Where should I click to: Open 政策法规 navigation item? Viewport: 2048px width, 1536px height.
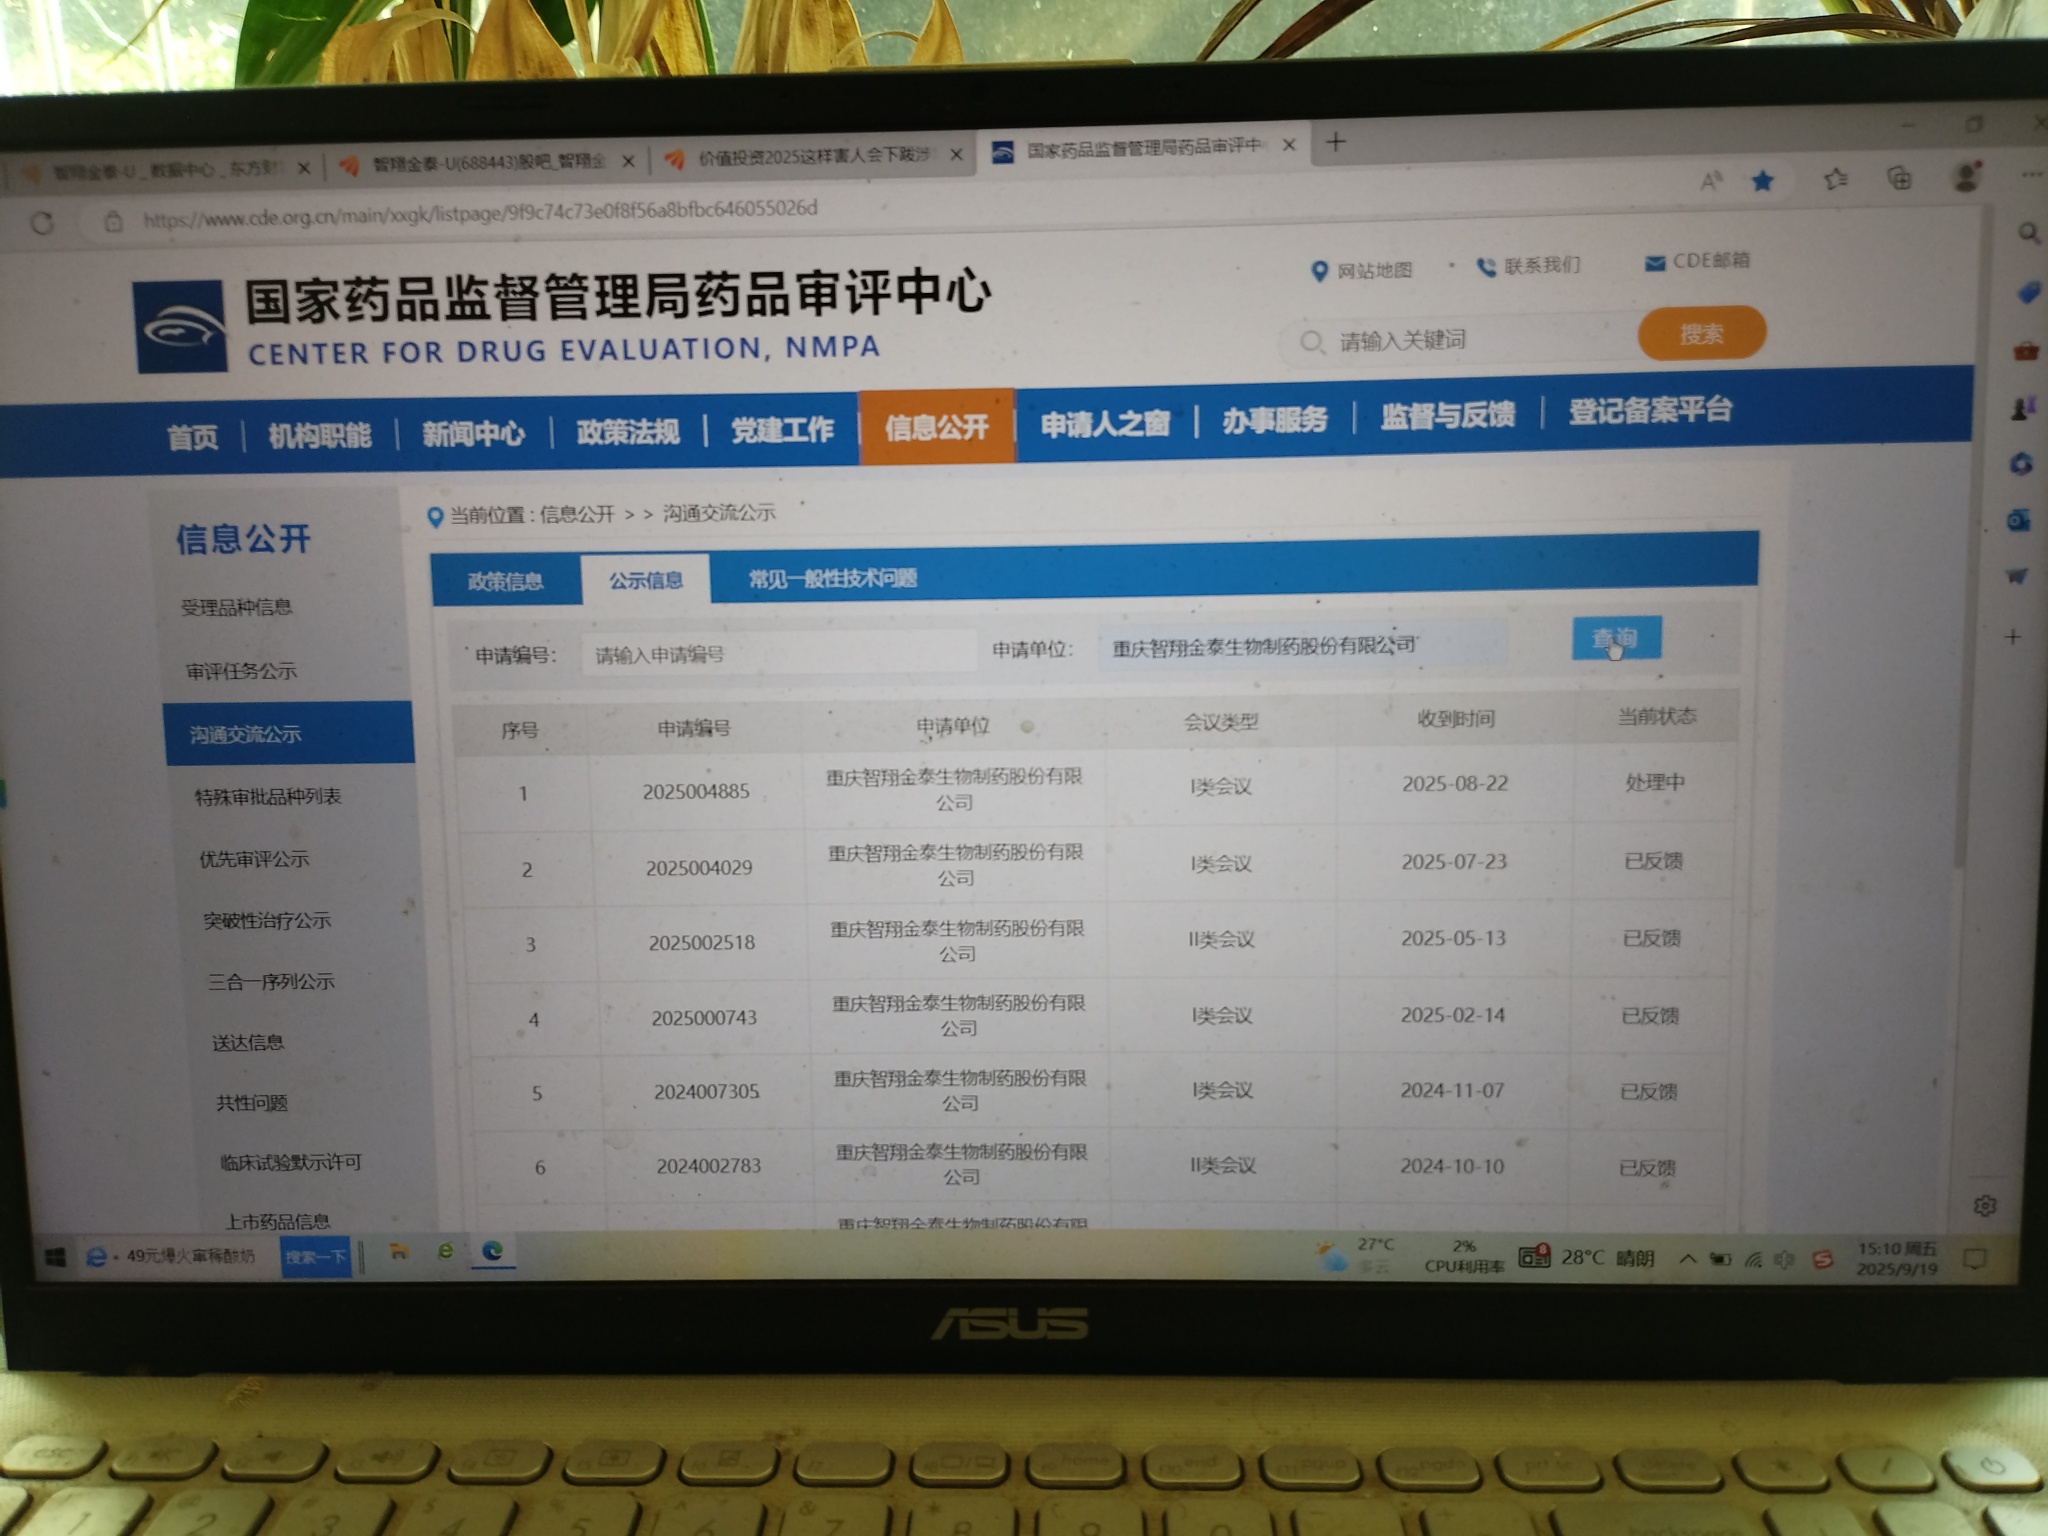(628, 431)
